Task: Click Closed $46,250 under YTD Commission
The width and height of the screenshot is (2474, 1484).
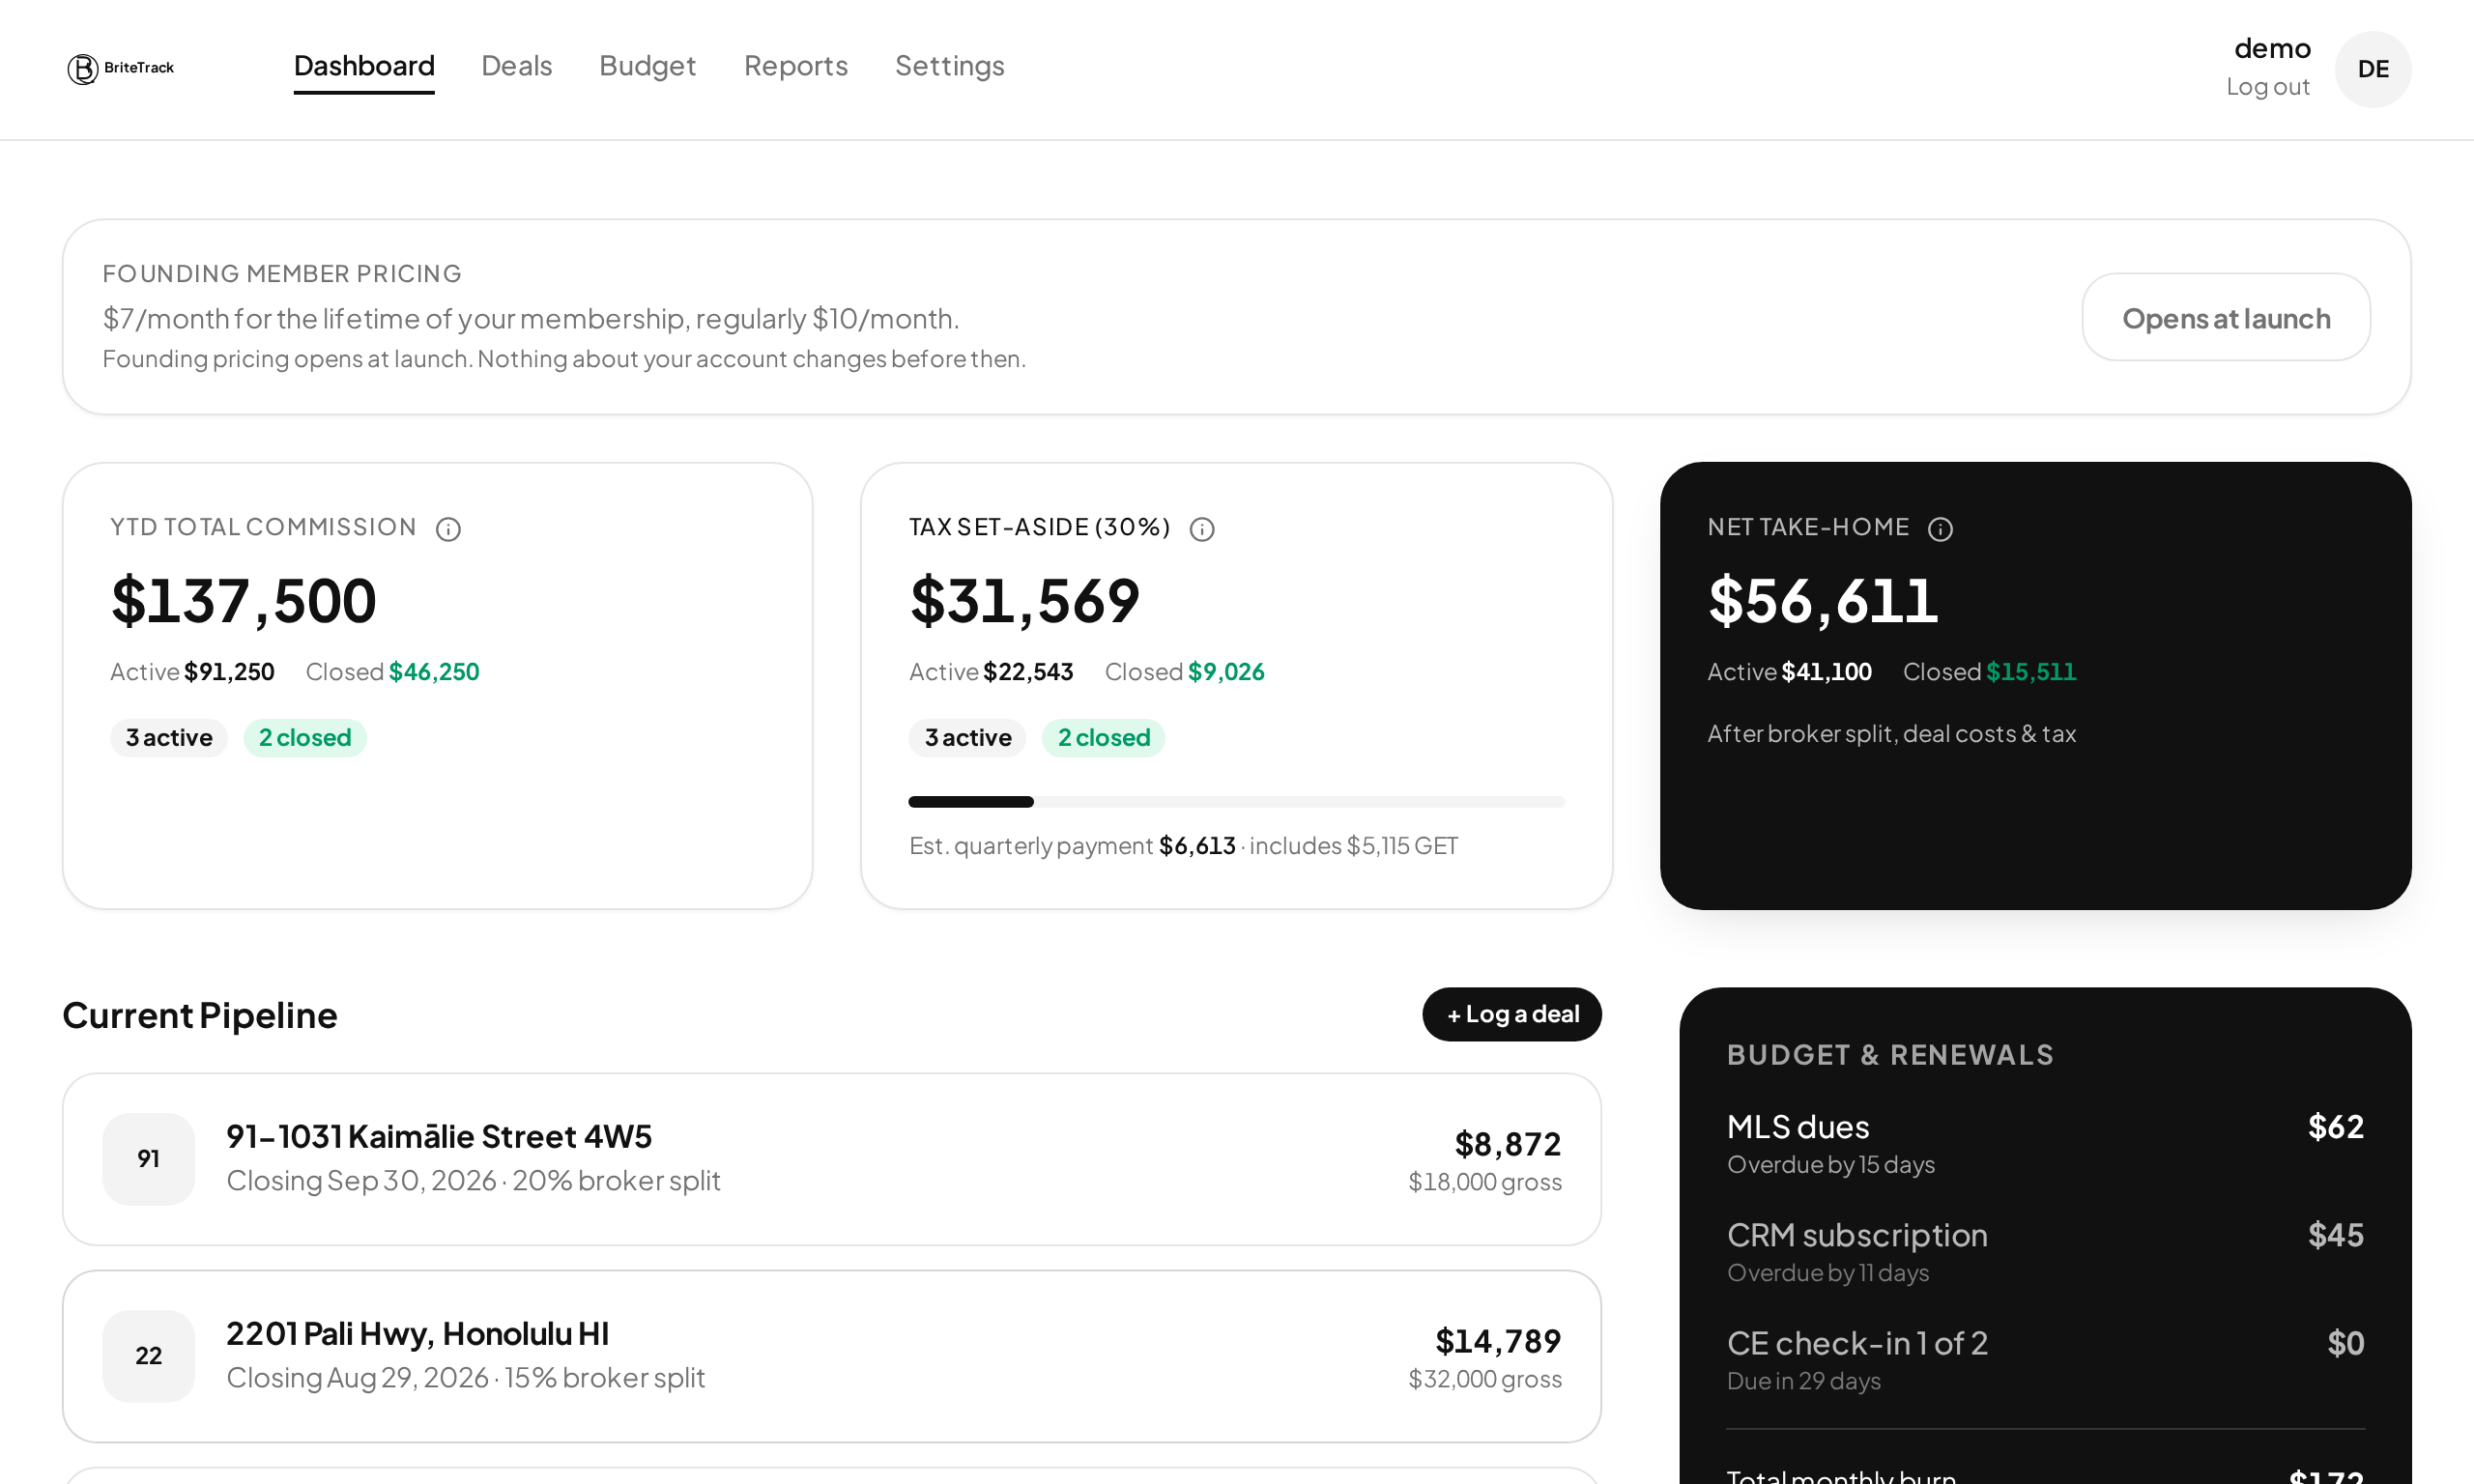Action: coord(392,672)
